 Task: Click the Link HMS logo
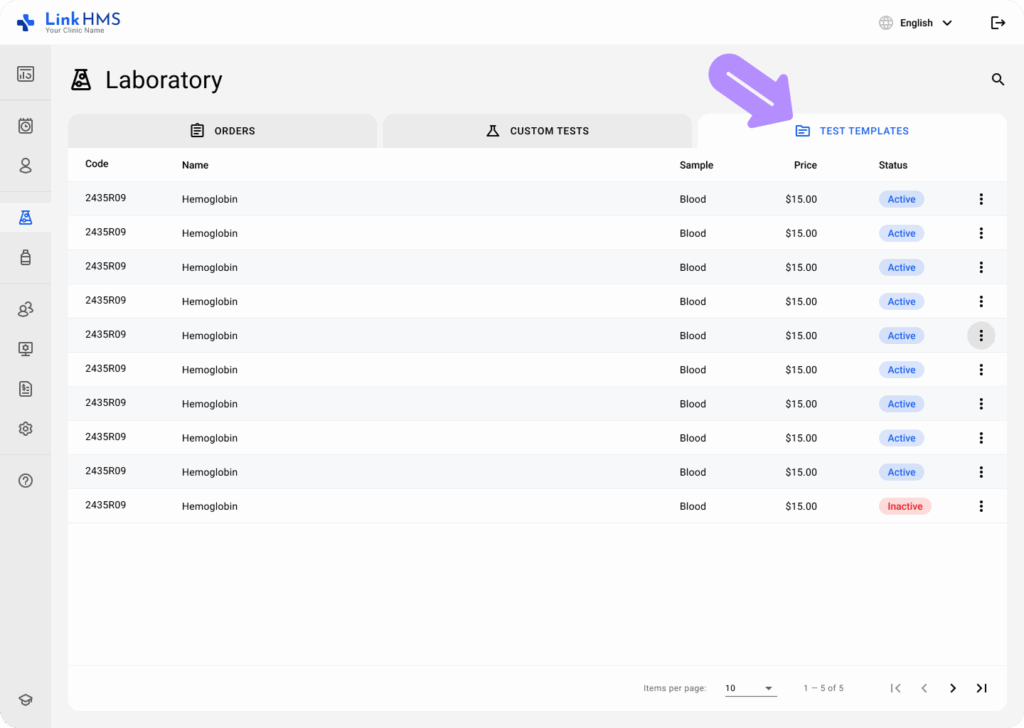pyautogui.click(x=69, y=22)
